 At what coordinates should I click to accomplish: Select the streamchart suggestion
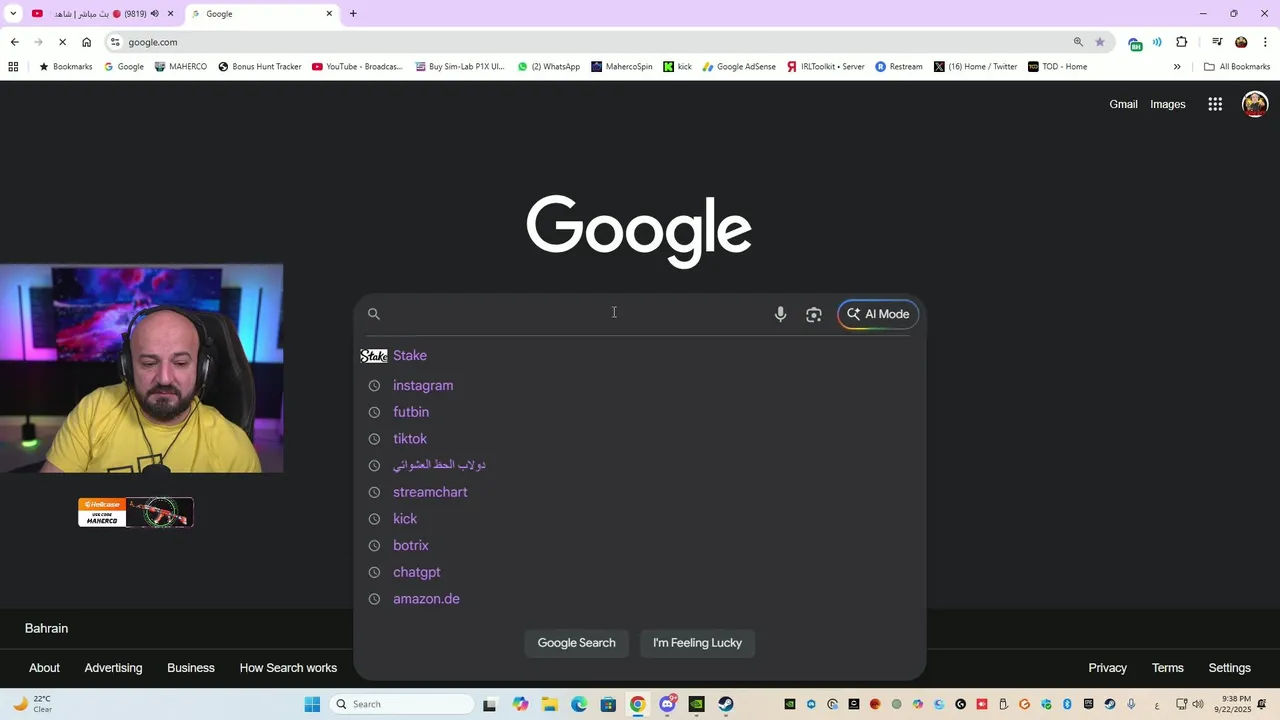point(640,492)
